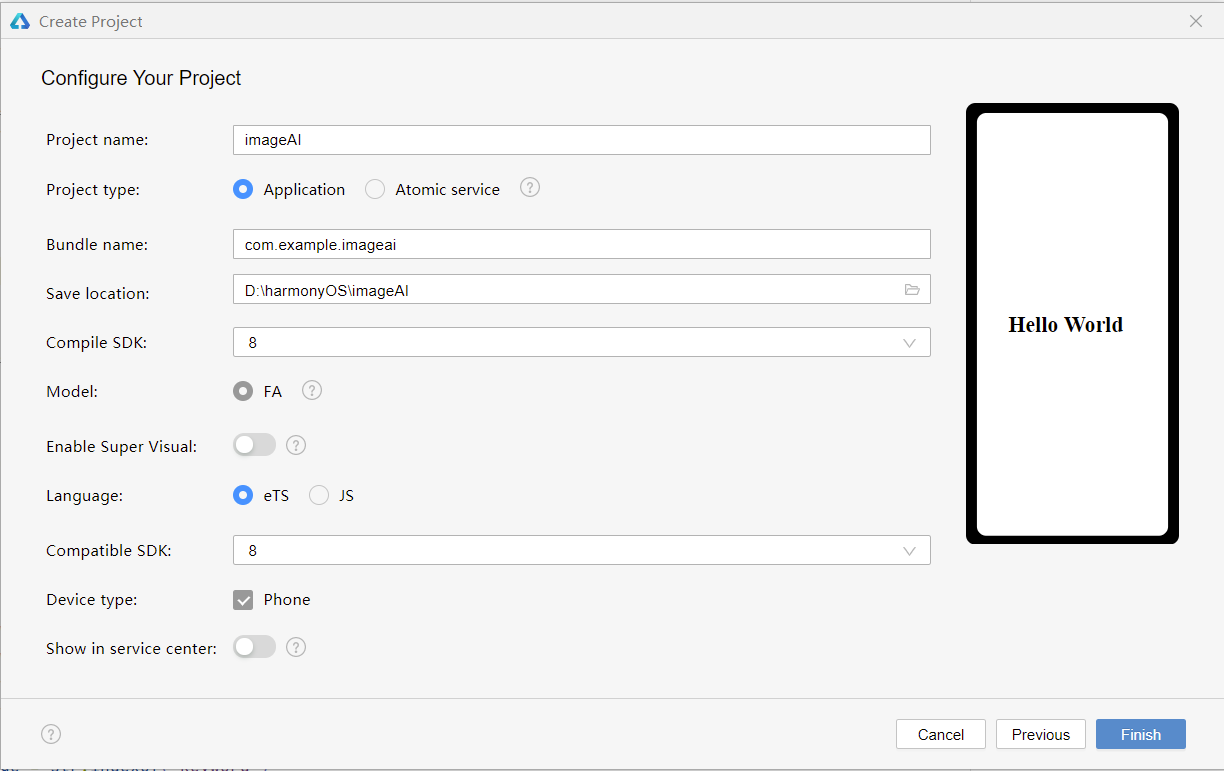The image size is (1224, 771).
Task: Click help icon beside Show in service center
Action: click(296, 647)
